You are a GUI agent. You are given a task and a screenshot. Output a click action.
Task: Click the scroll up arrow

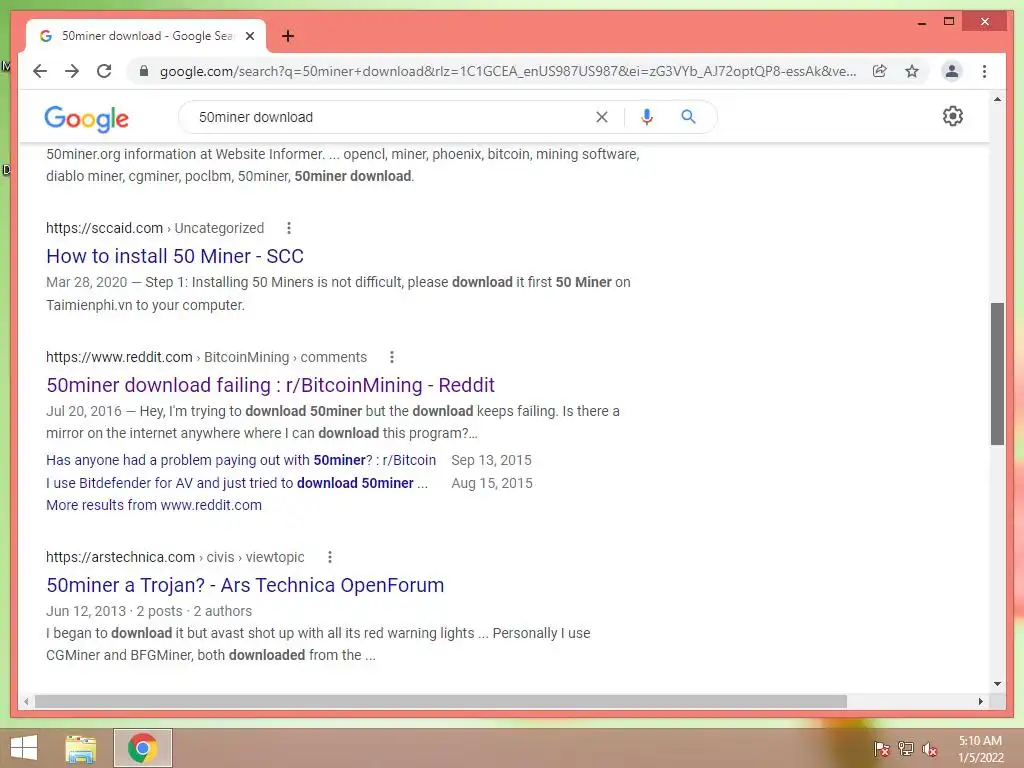click(997, 99)
